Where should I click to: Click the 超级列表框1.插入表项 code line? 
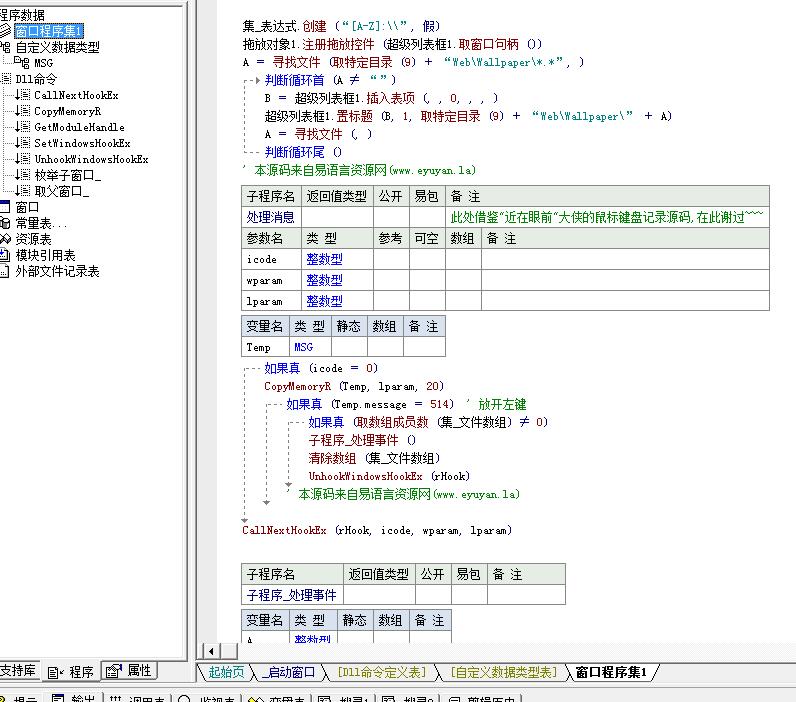click(381, 98)
